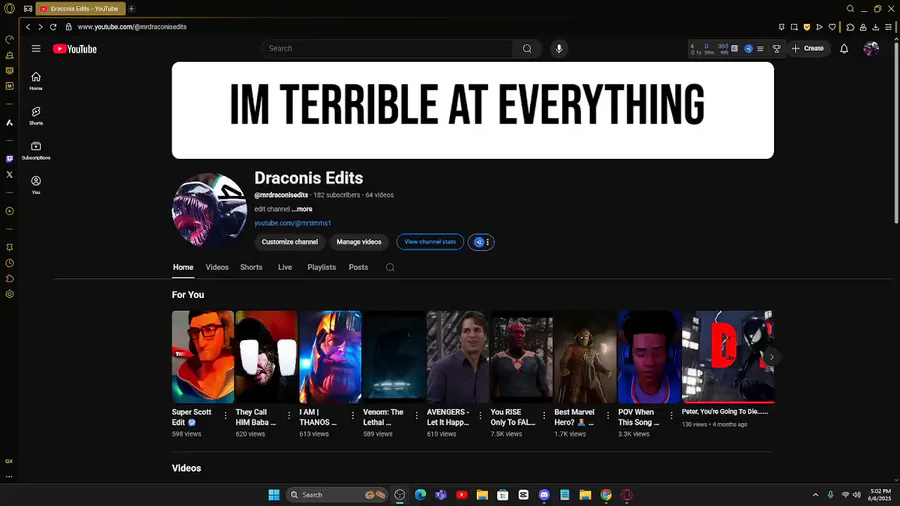Expand channel description with ...more
The height and width of the screenshot is (506, 900).
pos(302,209)
